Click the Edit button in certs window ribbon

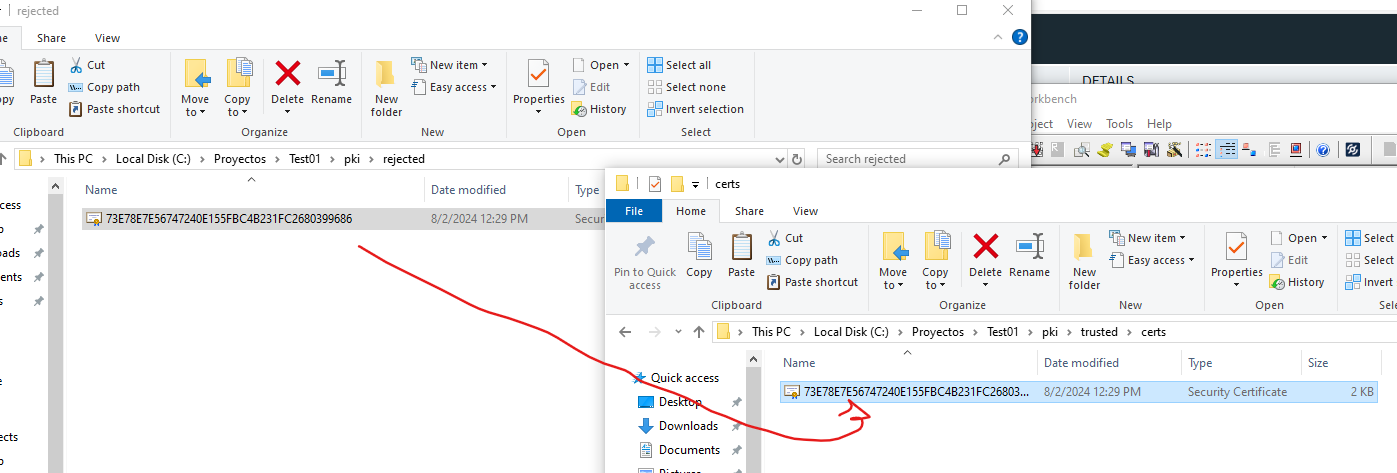(1289, 260)
